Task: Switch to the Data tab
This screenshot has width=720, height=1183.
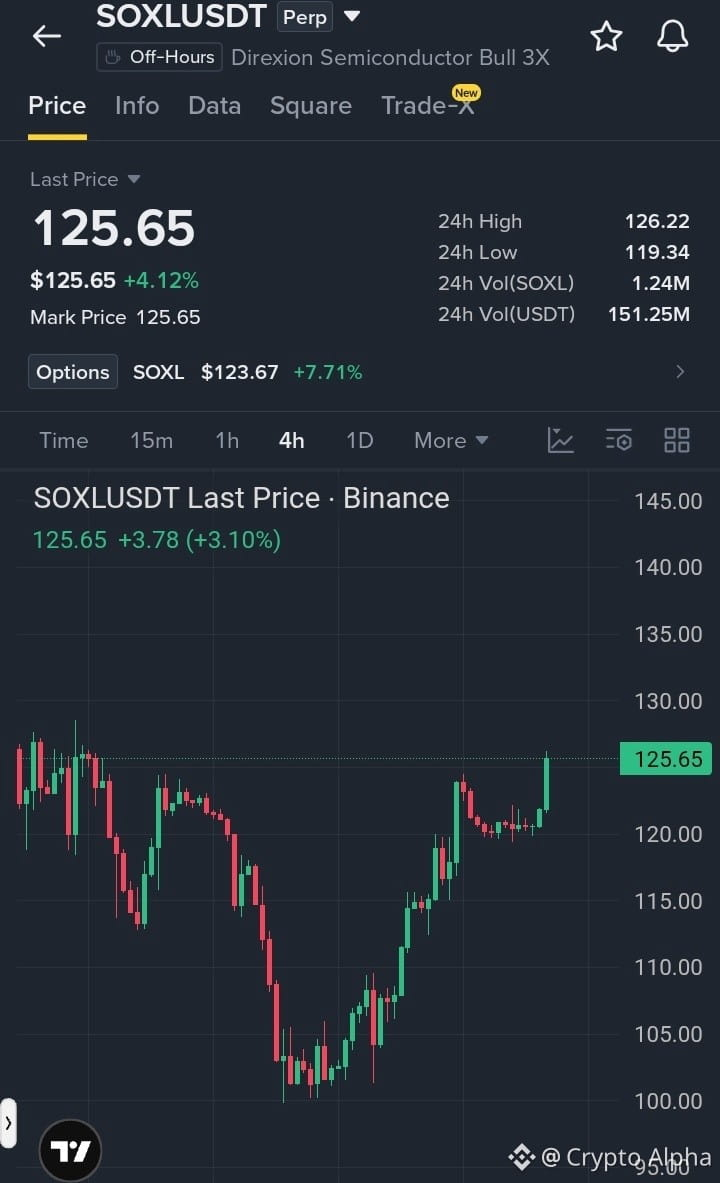Action: [214, 106]
